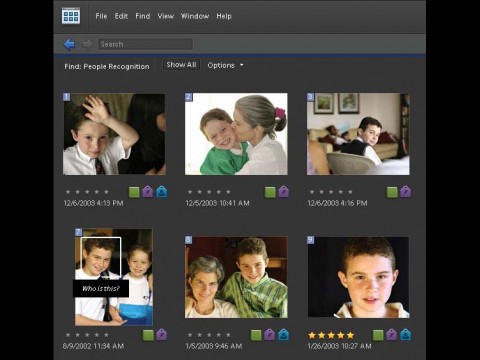
Task: Click purple tag icon under 4:13 PM photo
Action: pos(147,192)
